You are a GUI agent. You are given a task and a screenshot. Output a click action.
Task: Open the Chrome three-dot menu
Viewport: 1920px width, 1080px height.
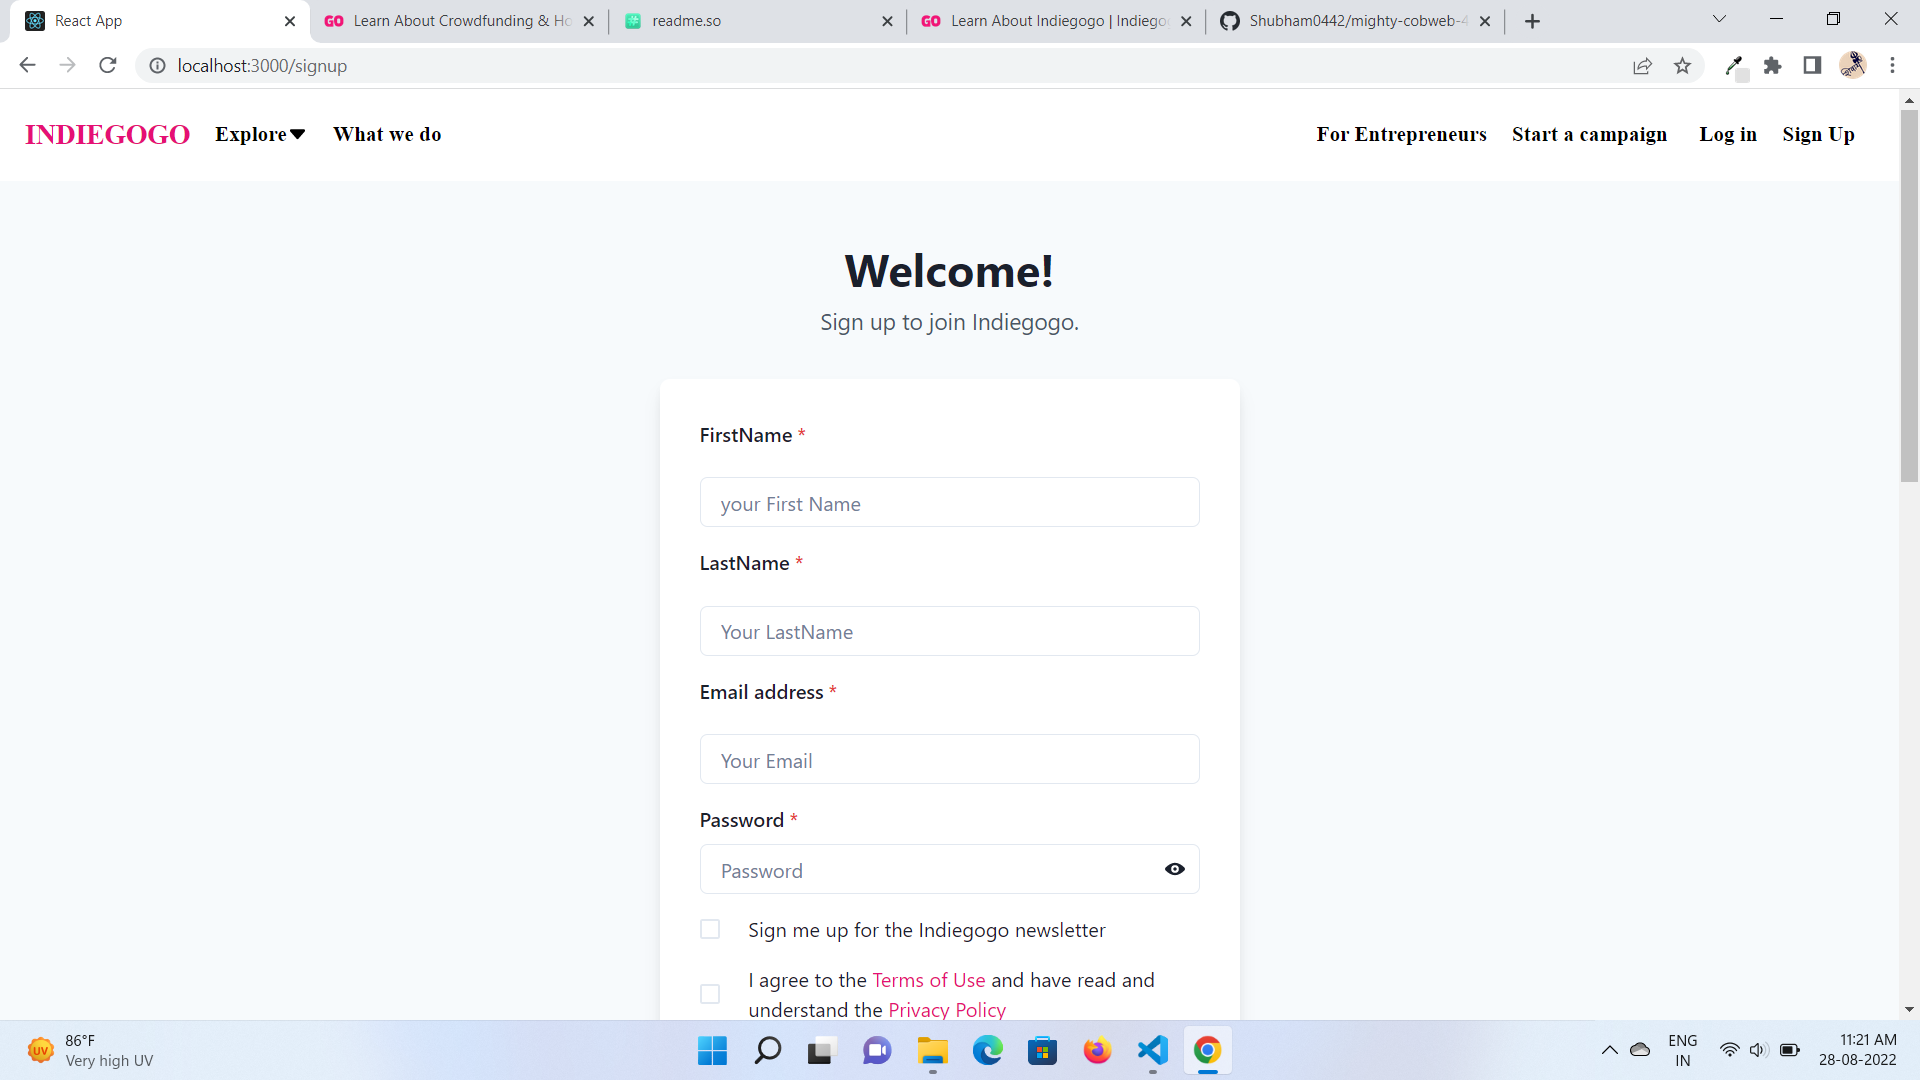click(x=1892, y=65)
